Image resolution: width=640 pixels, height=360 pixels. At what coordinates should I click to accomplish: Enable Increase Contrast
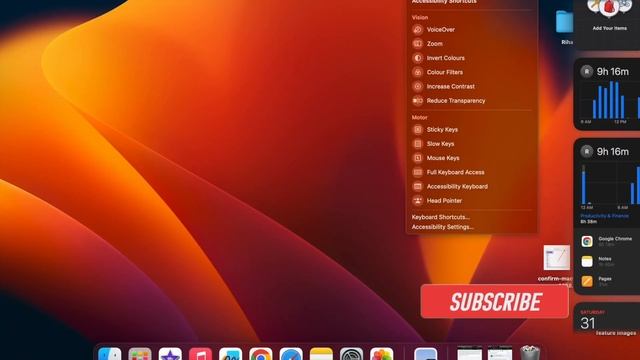pos(471,87)
